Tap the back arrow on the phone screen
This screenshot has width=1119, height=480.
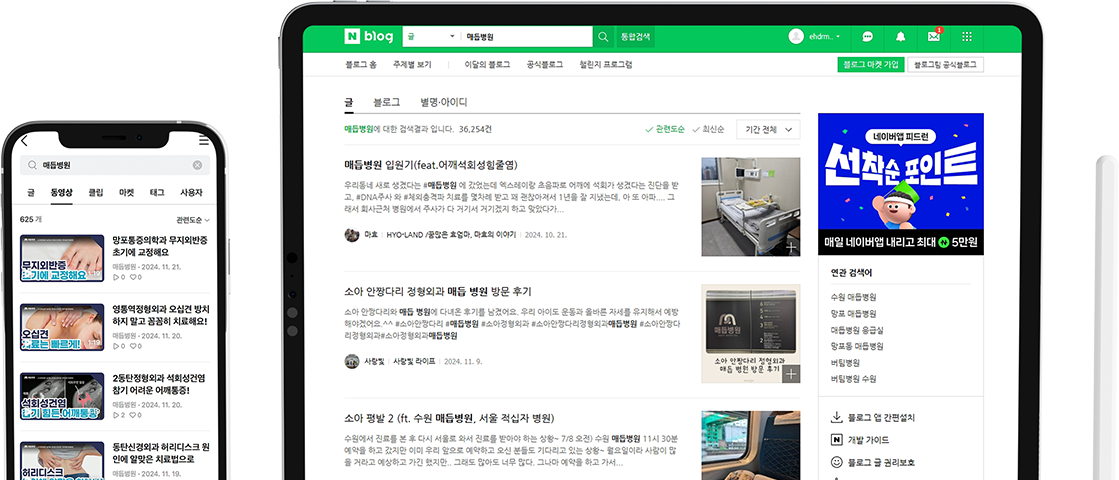25,141
